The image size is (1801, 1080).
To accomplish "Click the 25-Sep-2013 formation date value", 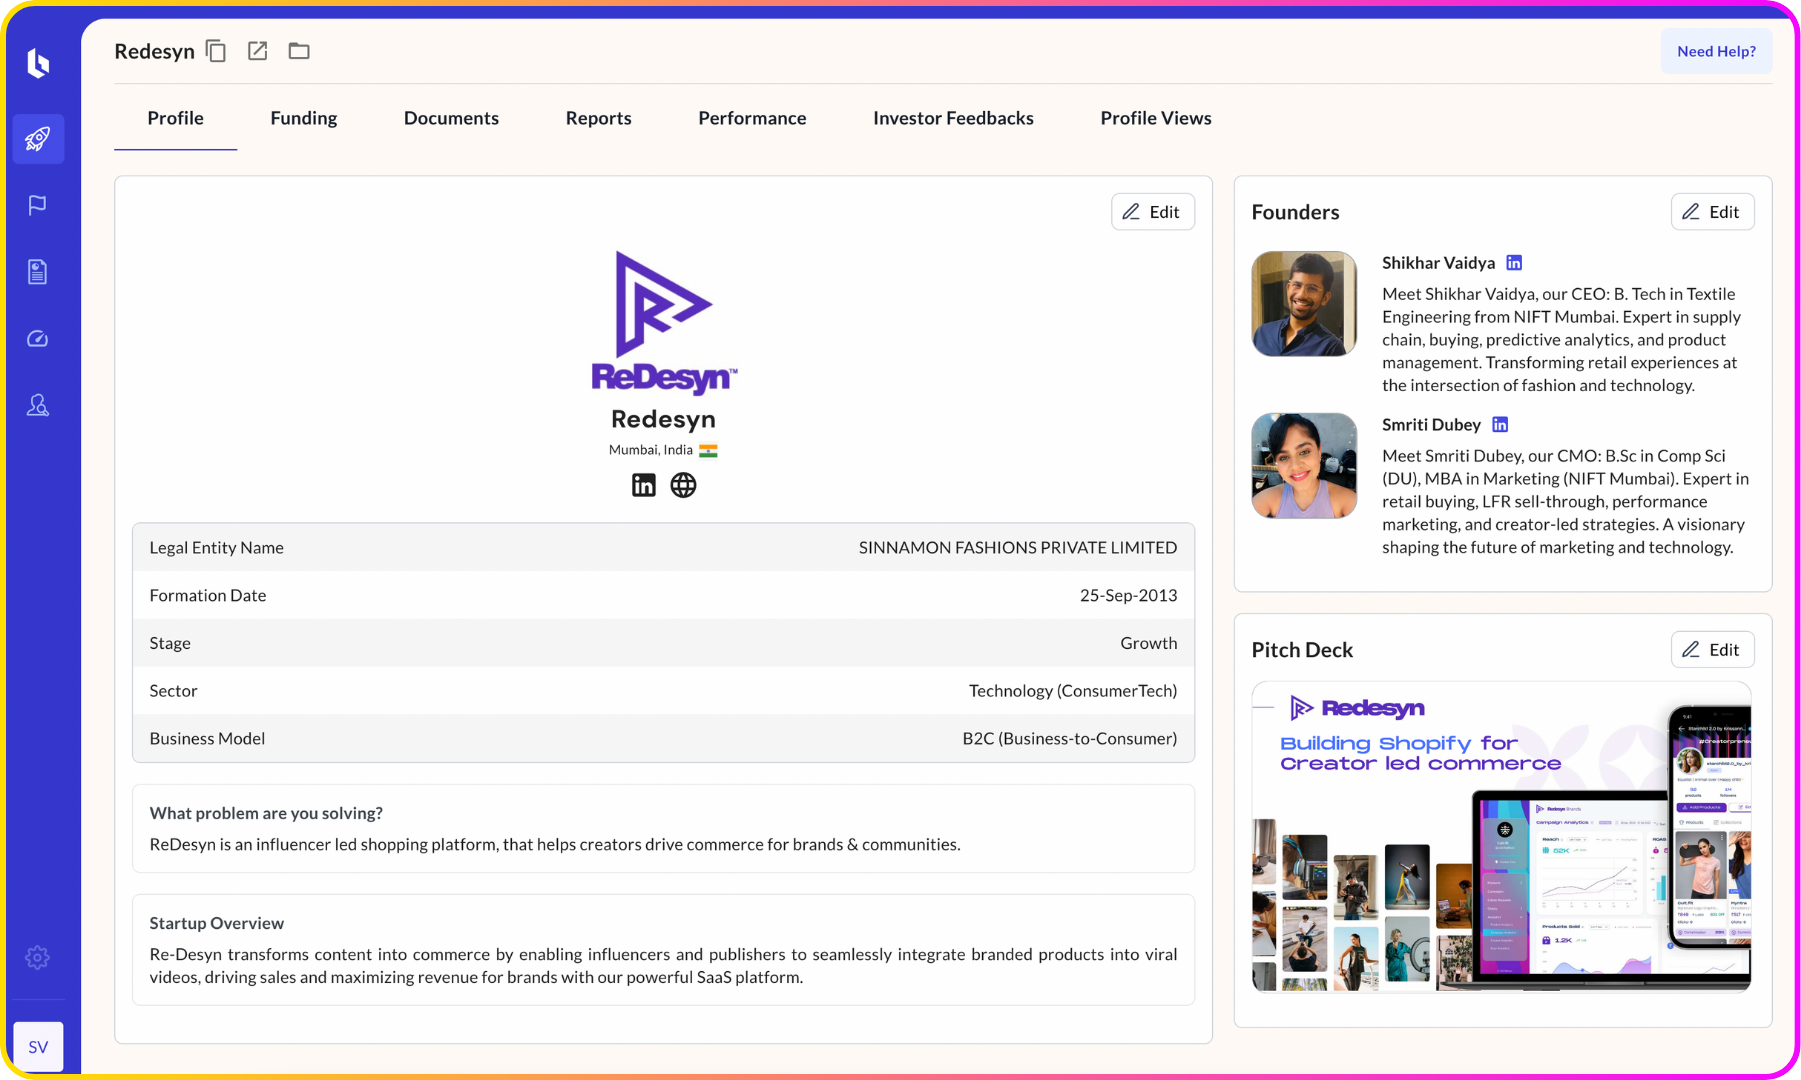I will click(x=1128, y=596).
